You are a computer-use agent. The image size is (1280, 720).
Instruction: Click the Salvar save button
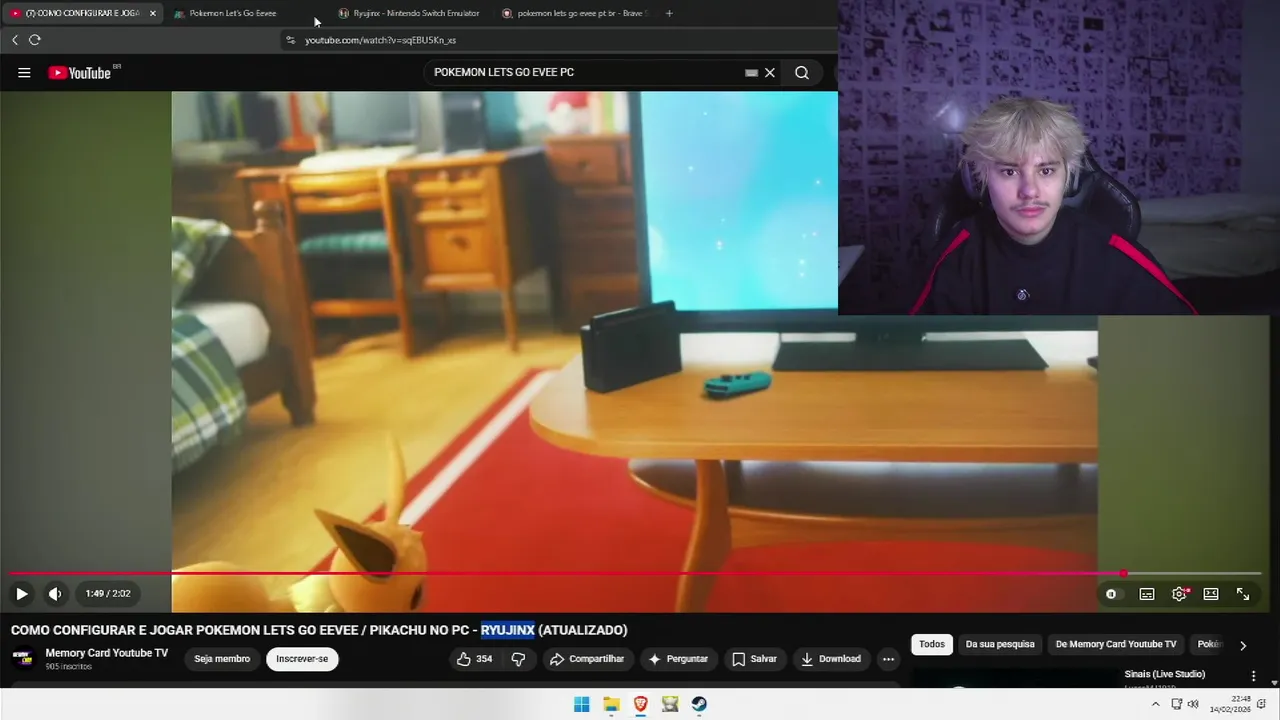coord(754,659)
